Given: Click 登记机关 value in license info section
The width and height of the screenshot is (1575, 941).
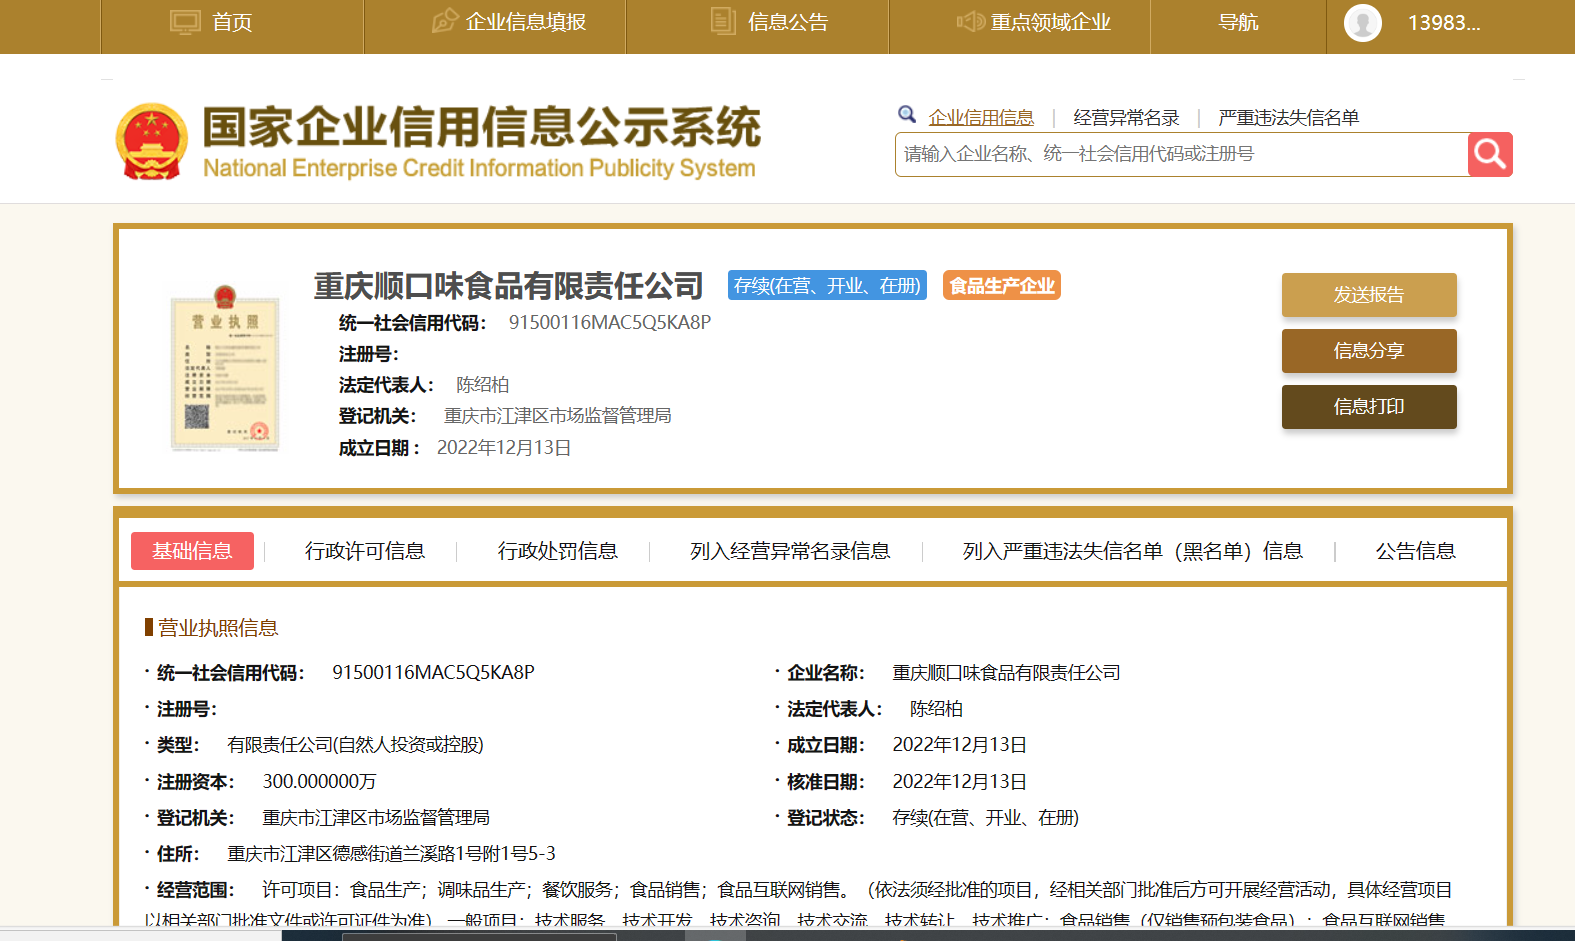Looking at the screenshot, I should pos(376,818).
